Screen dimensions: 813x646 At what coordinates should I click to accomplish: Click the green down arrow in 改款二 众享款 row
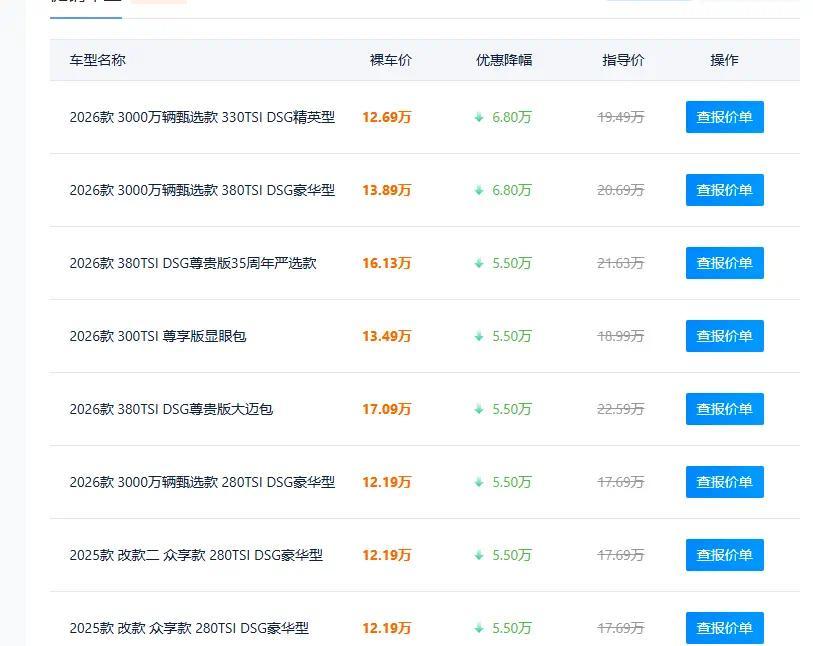click(479, 556)
